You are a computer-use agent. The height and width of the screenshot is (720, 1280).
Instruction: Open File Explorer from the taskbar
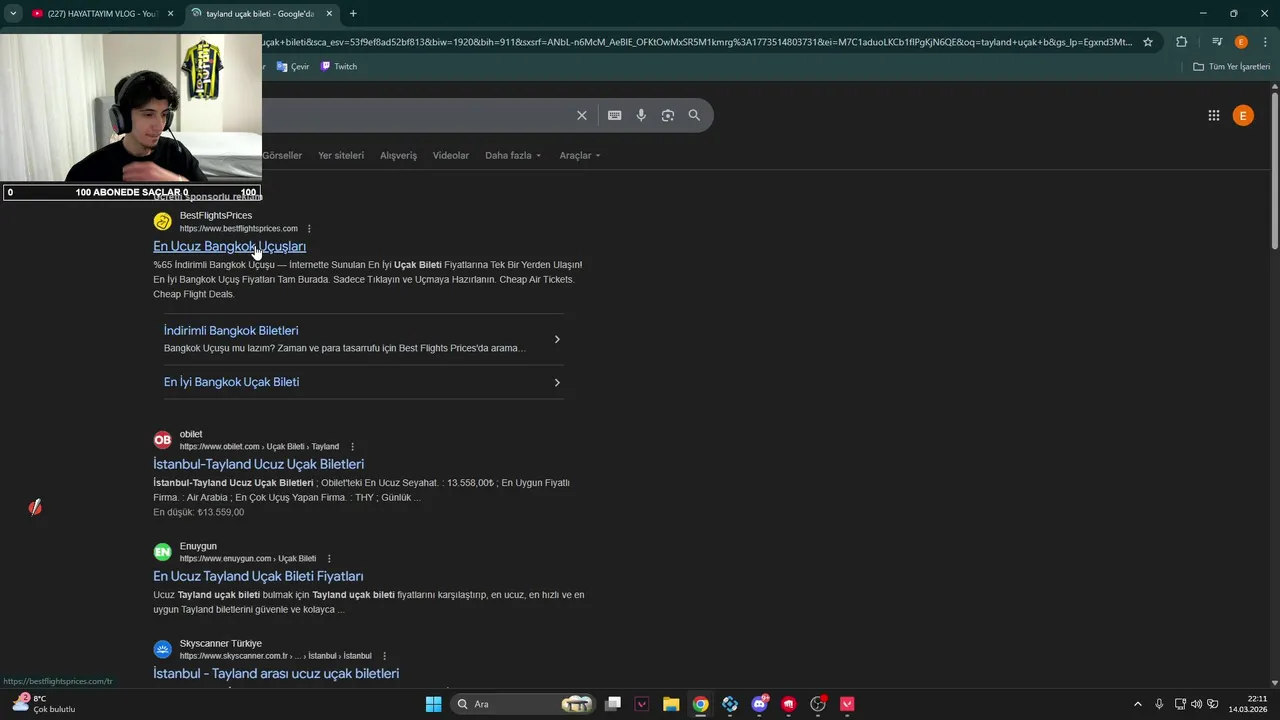coord(671,704)
